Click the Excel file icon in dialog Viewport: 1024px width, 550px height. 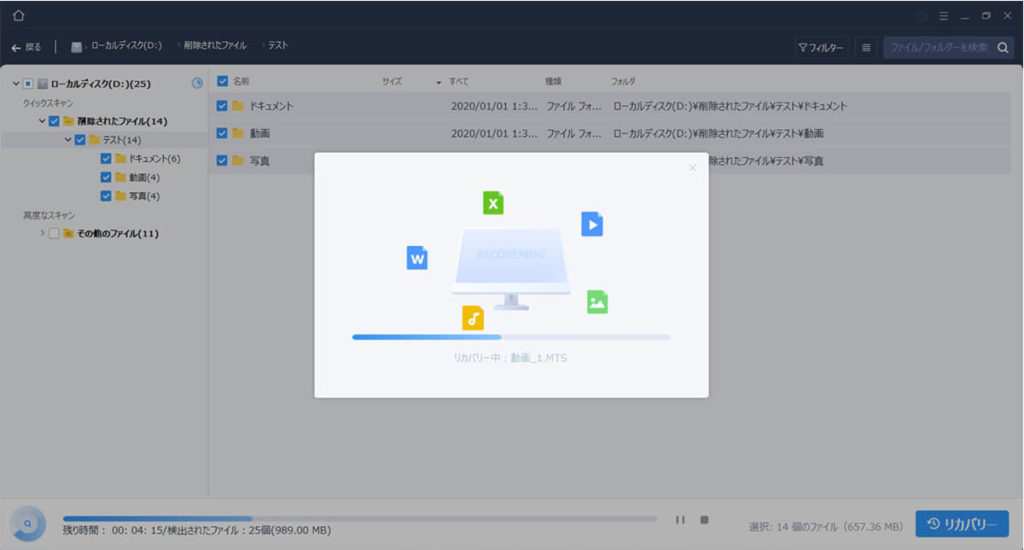[493, 203]
